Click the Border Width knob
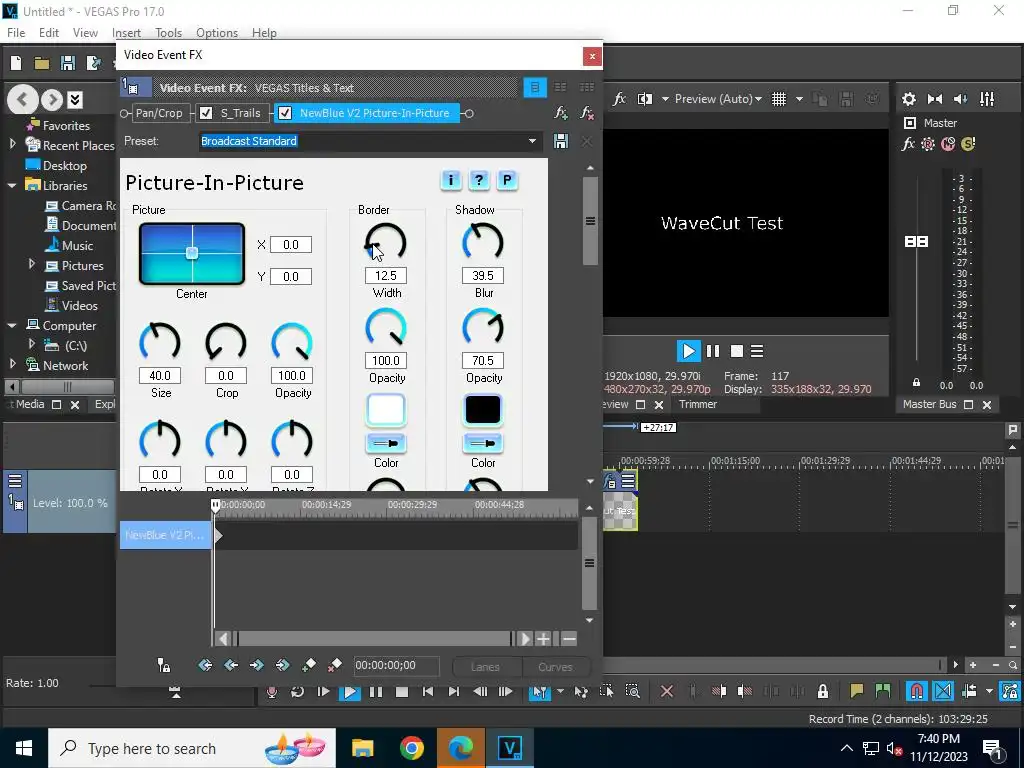 [385, 243]
